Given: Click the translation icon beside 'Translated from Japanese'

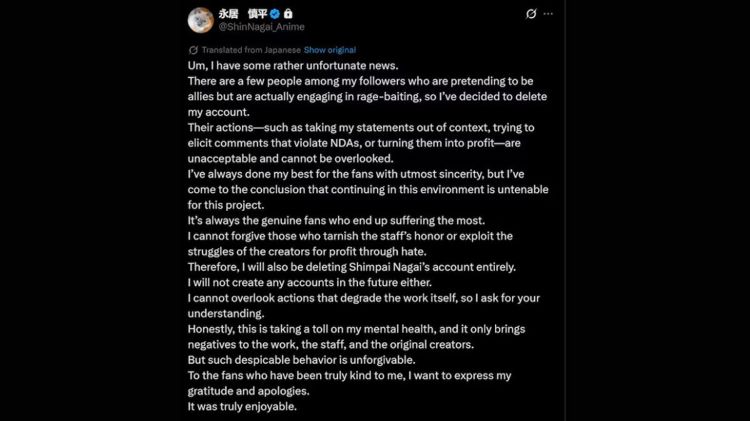Looking at the screenshot, I should tap(193, 49).
